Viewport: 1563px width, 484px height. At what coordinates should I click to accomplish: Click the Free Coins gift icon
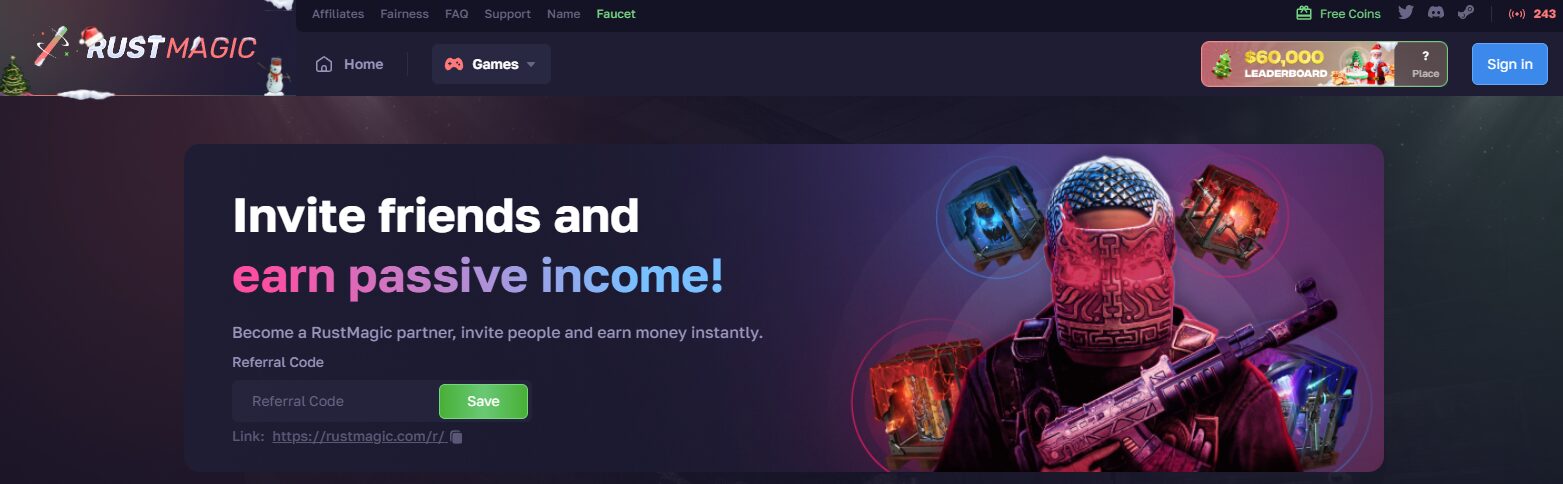[1304, 13]
